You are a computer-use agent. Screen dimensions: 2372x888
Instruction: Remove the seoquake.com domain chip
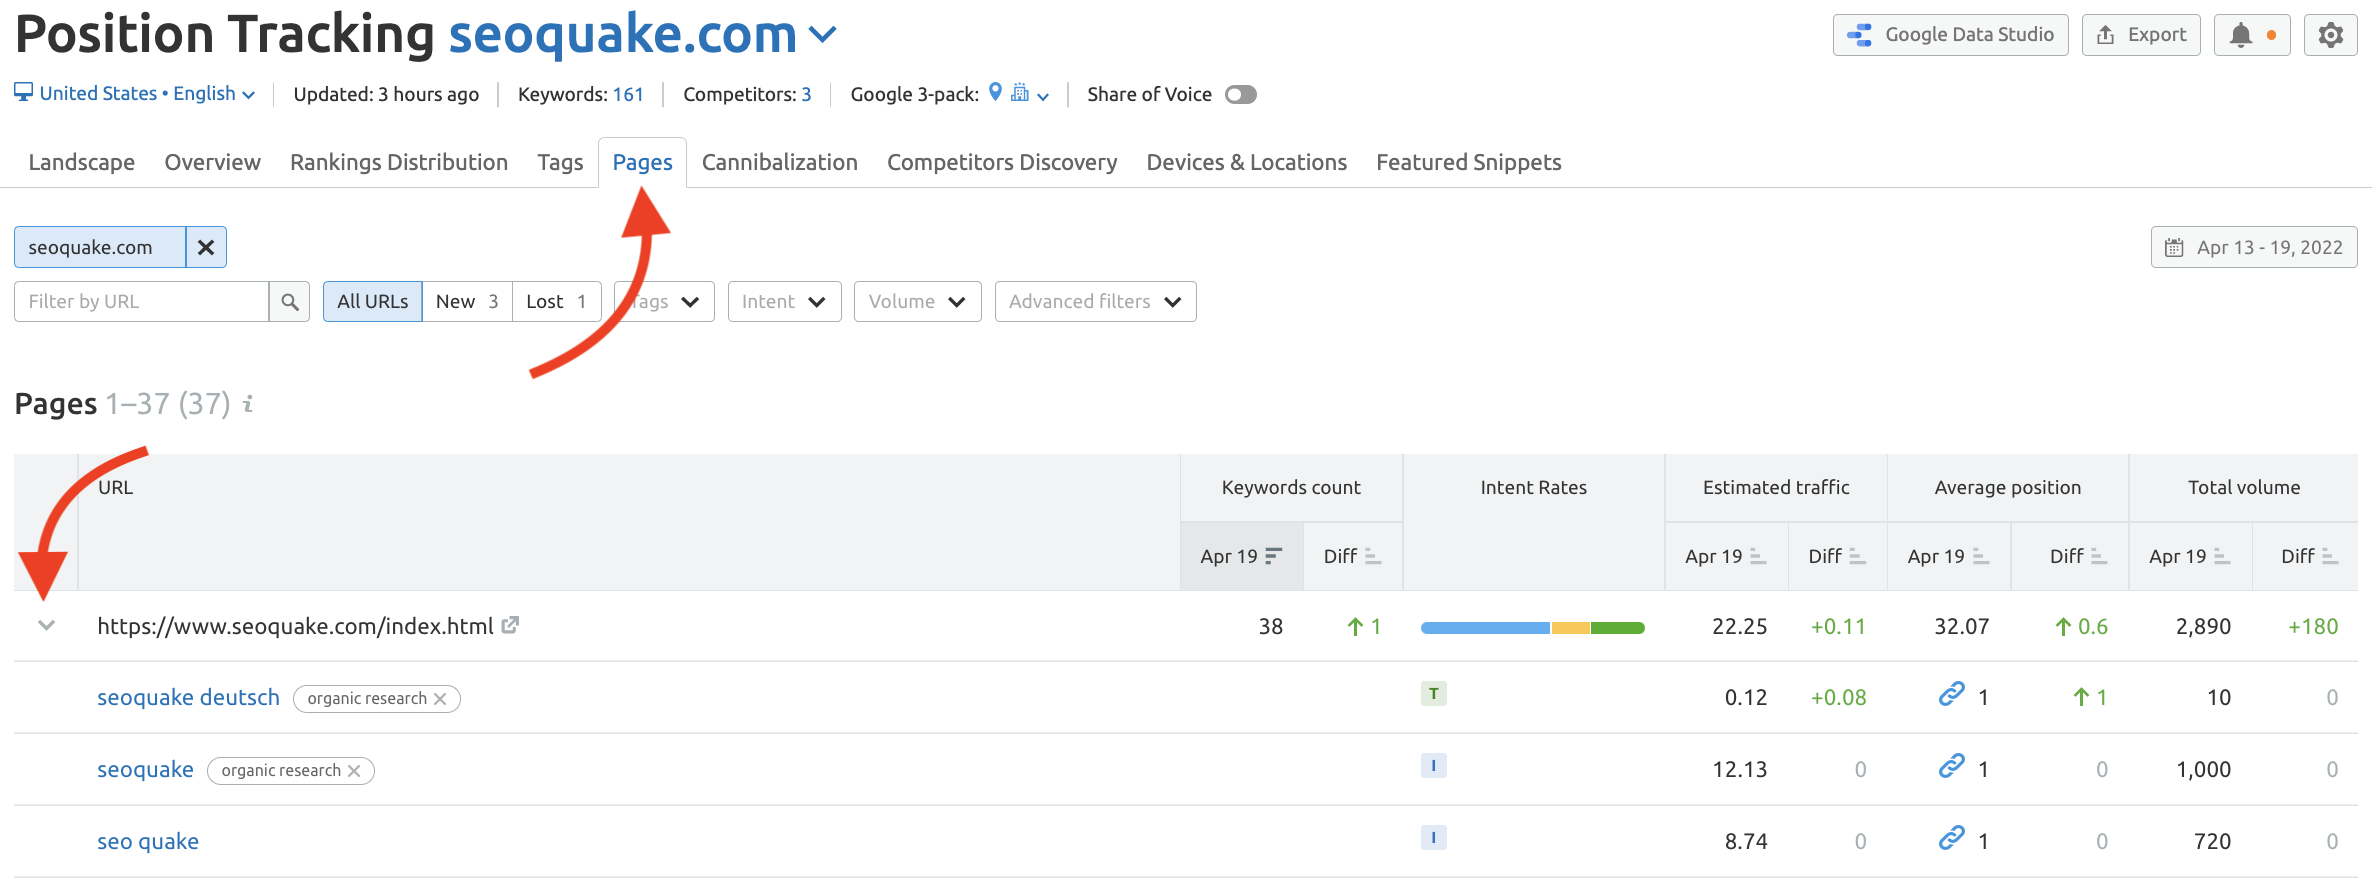click(x=206, y=247)
